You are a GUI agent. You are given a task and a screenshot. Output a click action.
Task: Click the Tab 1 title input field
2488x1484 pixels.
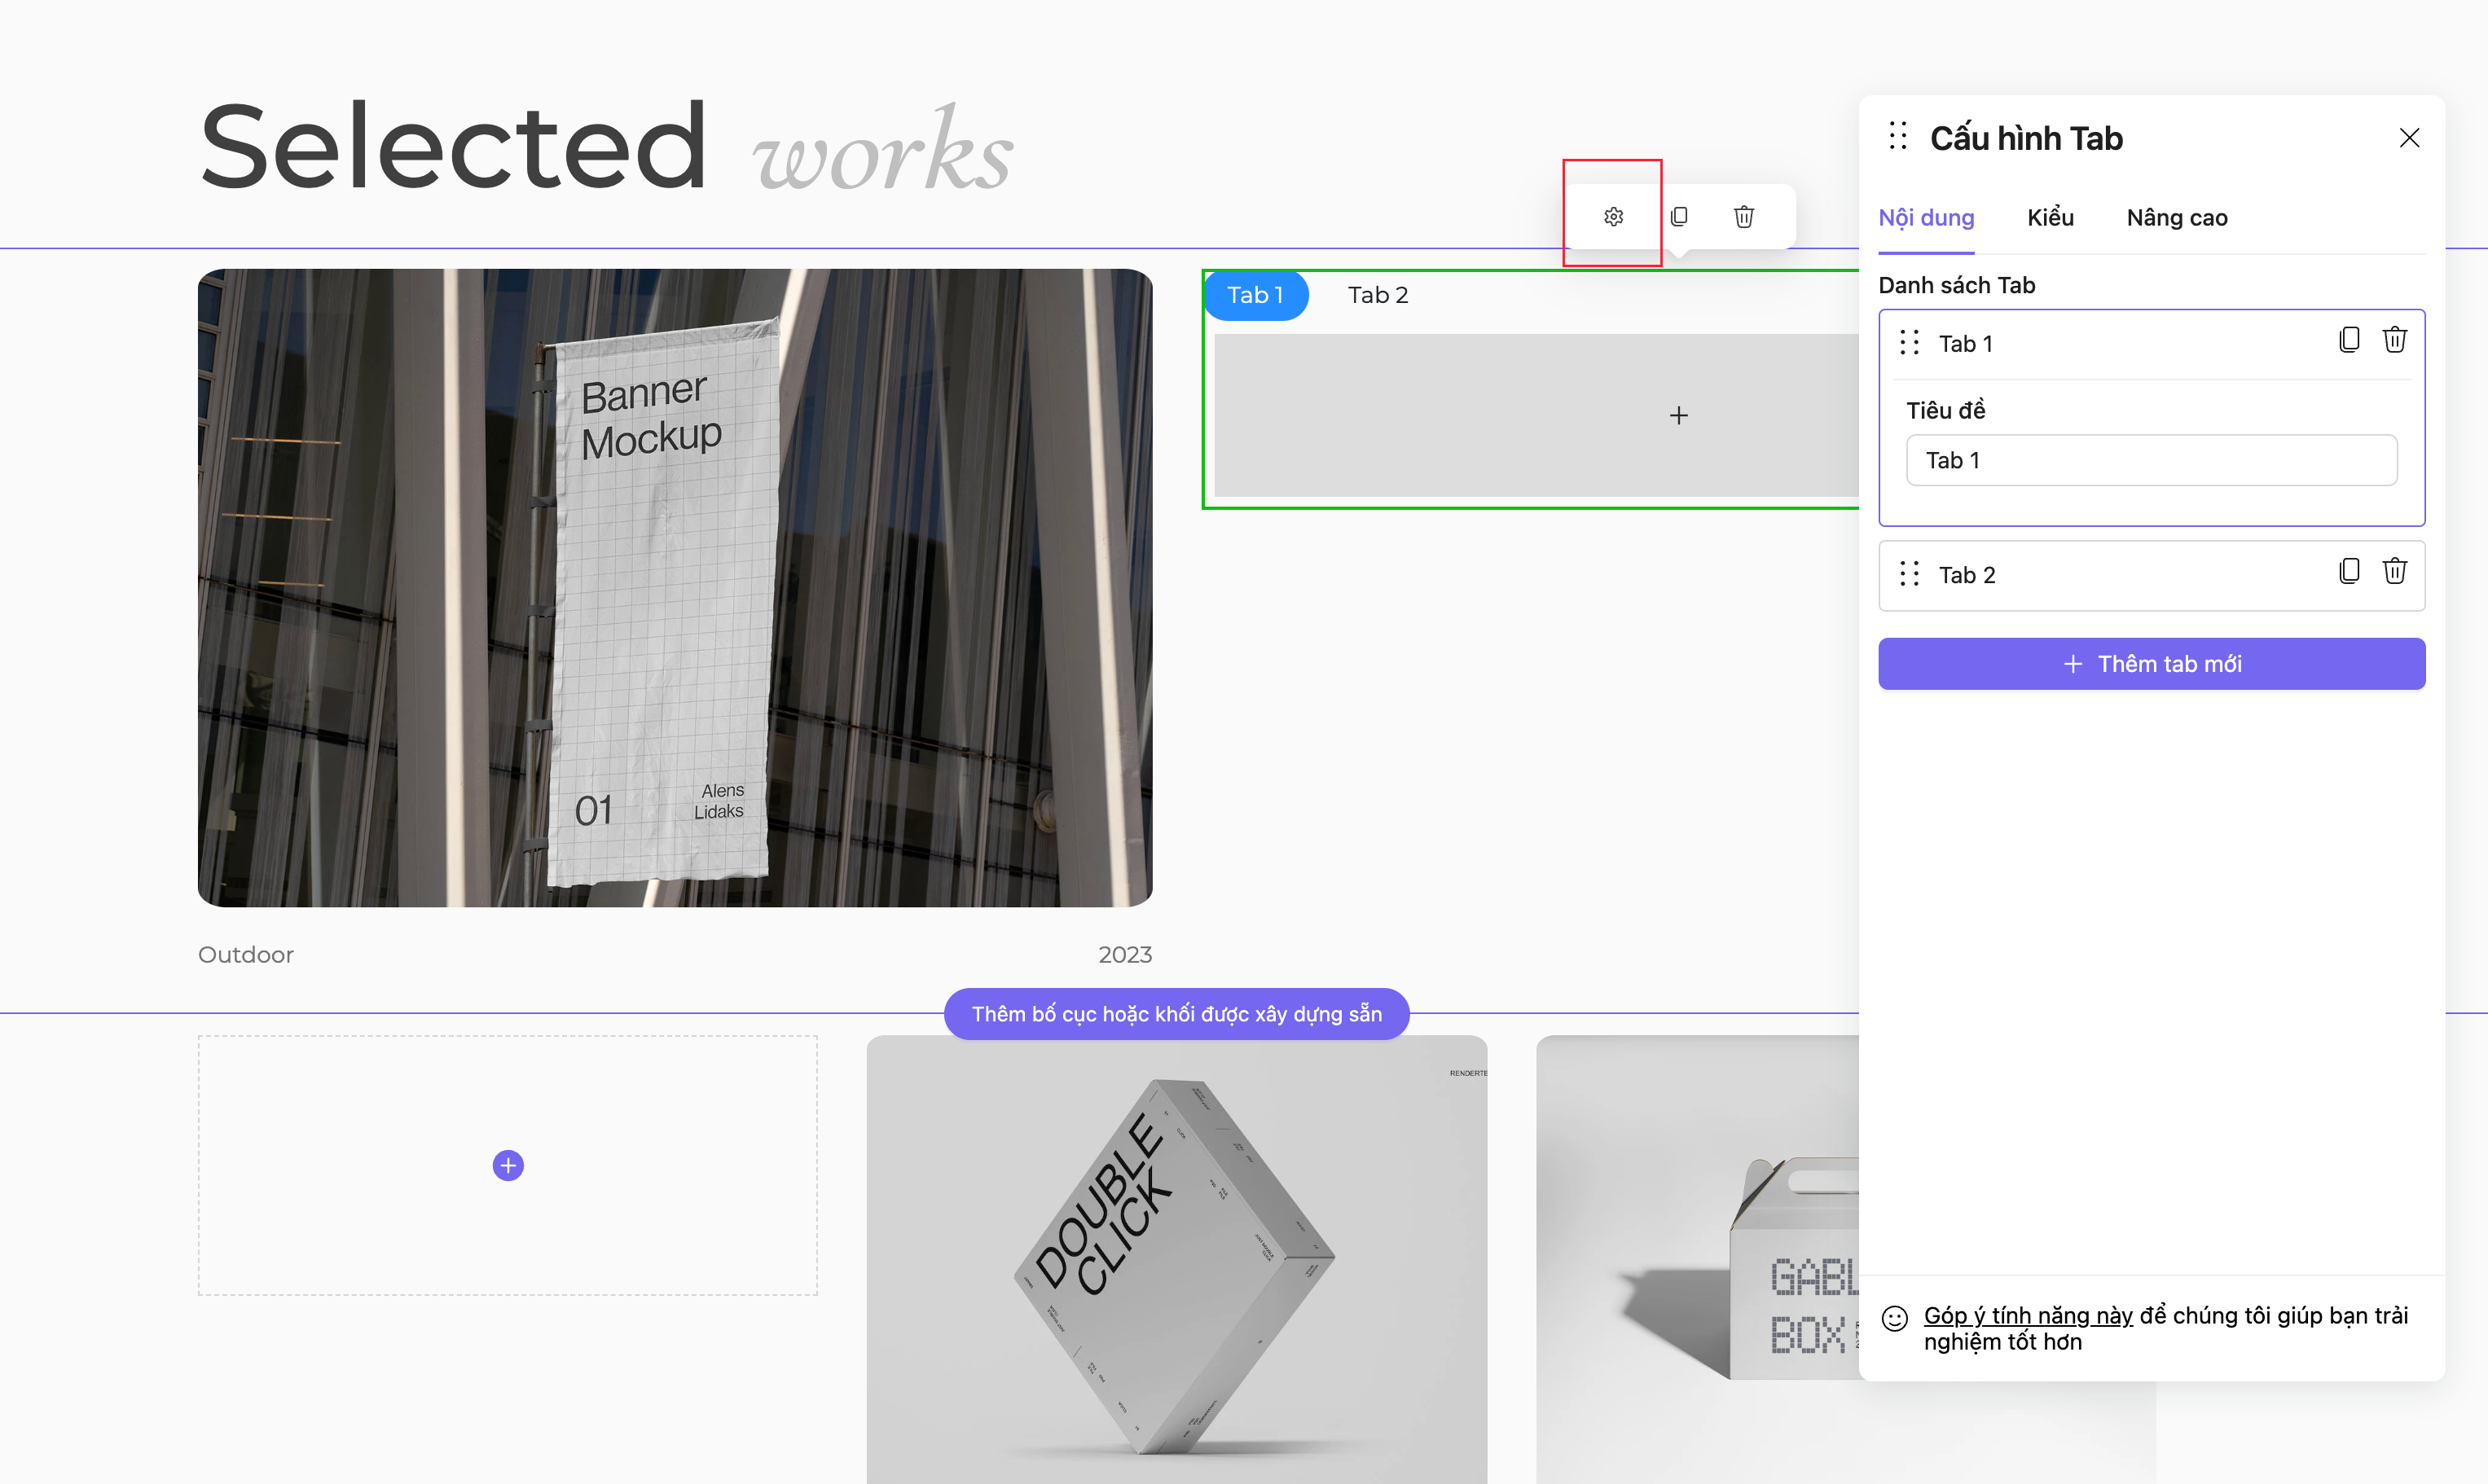[x=2151, y=459]
